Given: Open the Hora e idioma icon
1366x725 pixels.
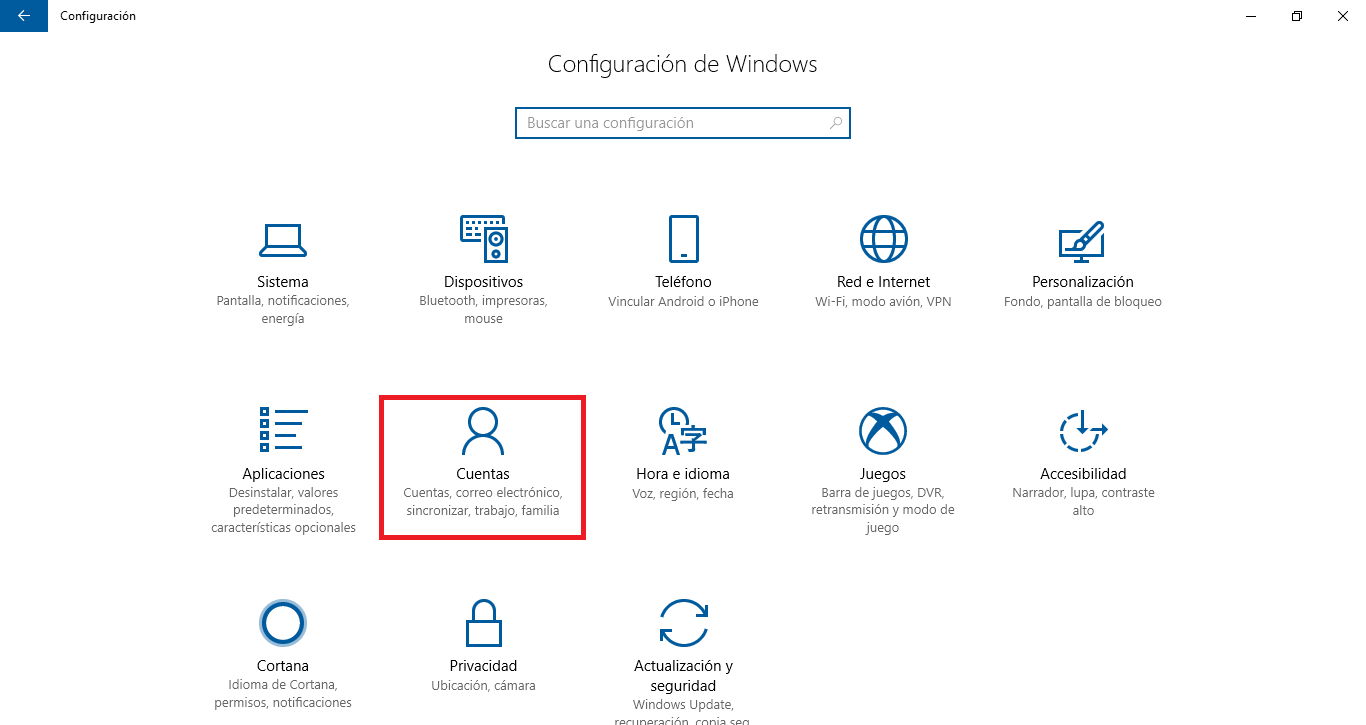Looking at the screenshot, I should click(x=683, y=431).
